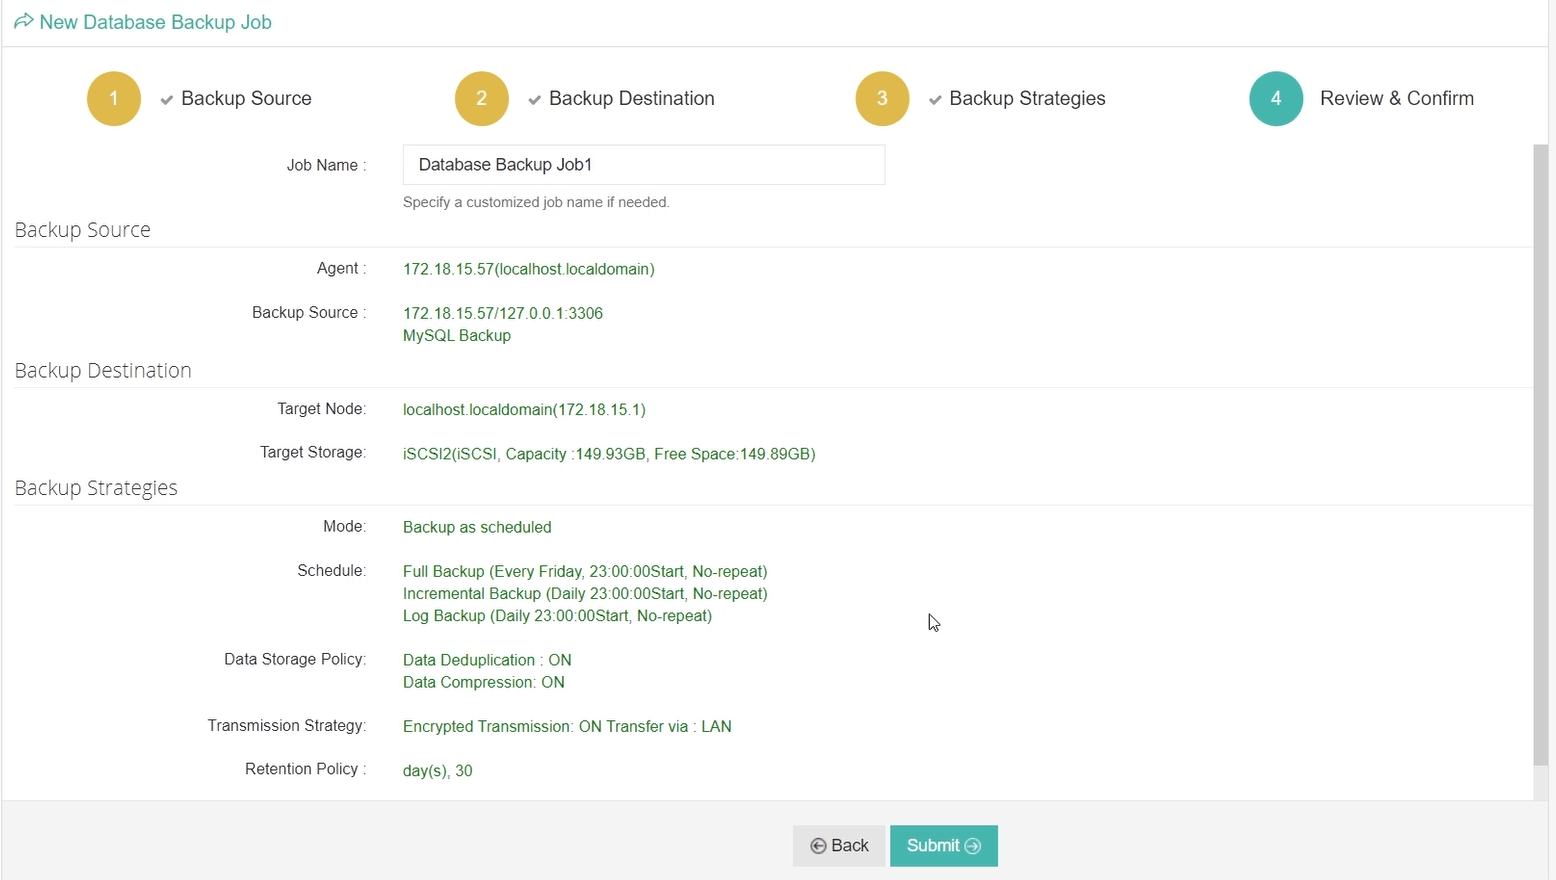Screen dimensions: 1556x880
Task: Go to the Backup Source step
Action: 246,98
